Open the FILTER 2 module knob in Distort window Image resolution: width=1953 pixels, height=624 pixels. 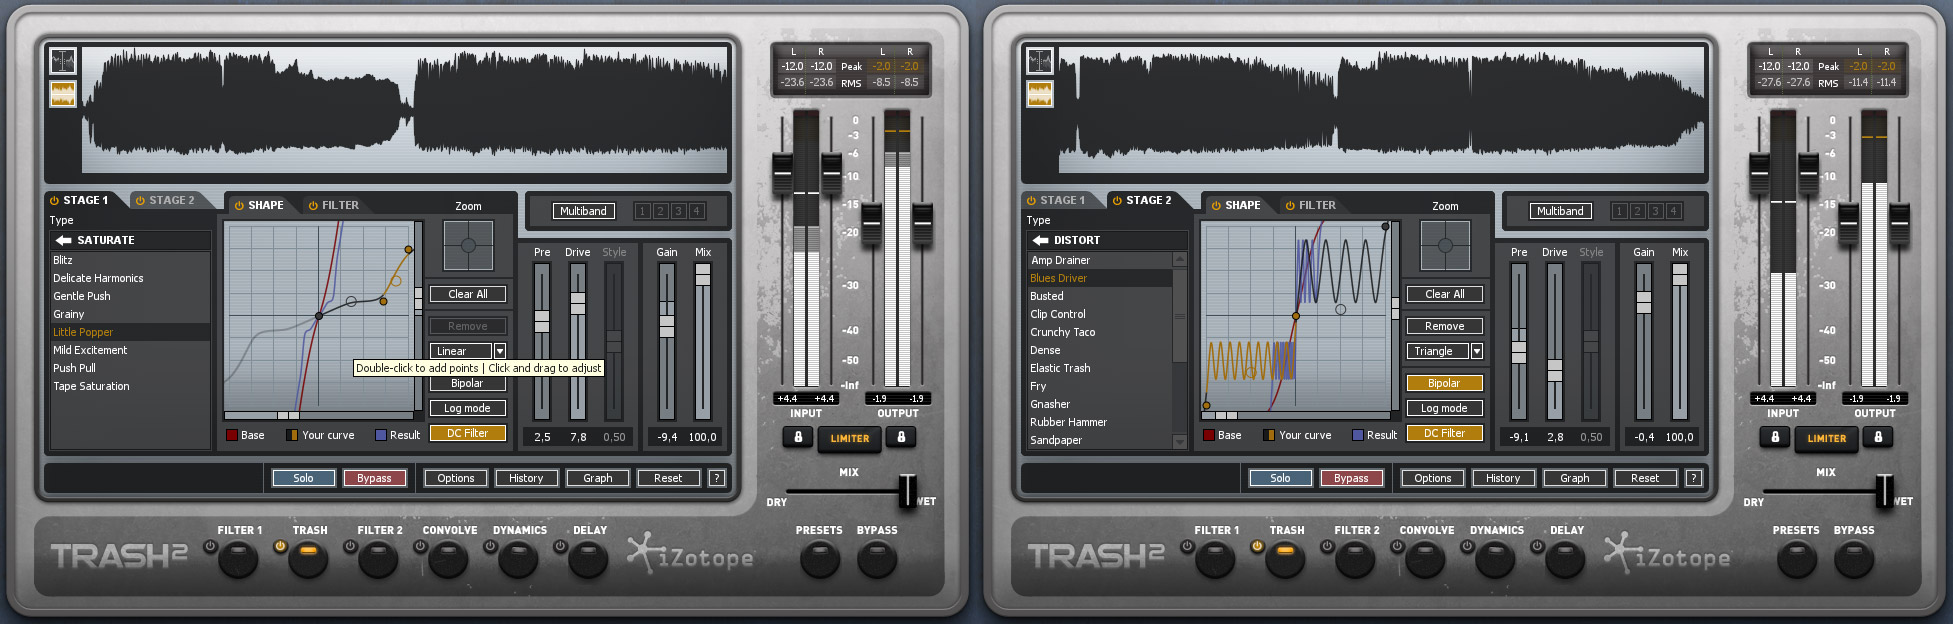coord(1355,559)
